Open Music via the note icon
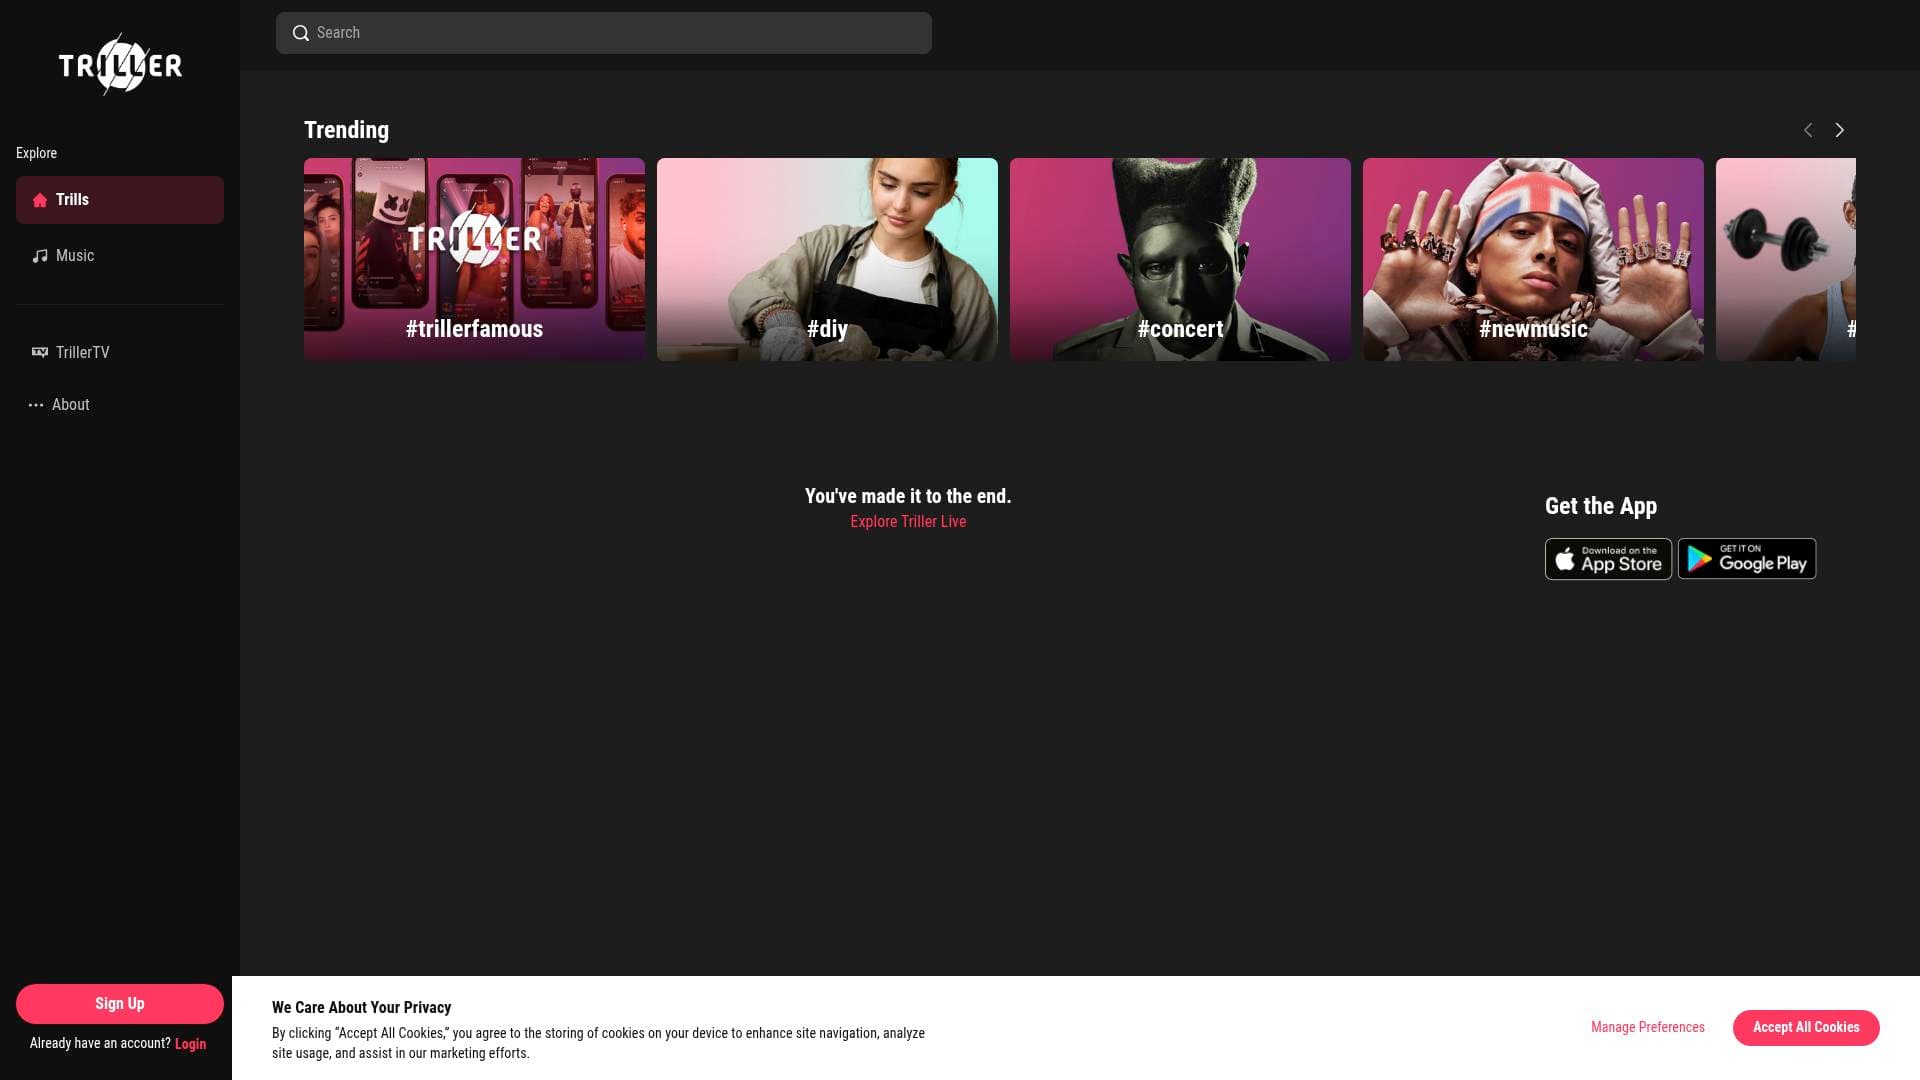The width and height of the screenshot is (1920, 1080). [40, 255]
